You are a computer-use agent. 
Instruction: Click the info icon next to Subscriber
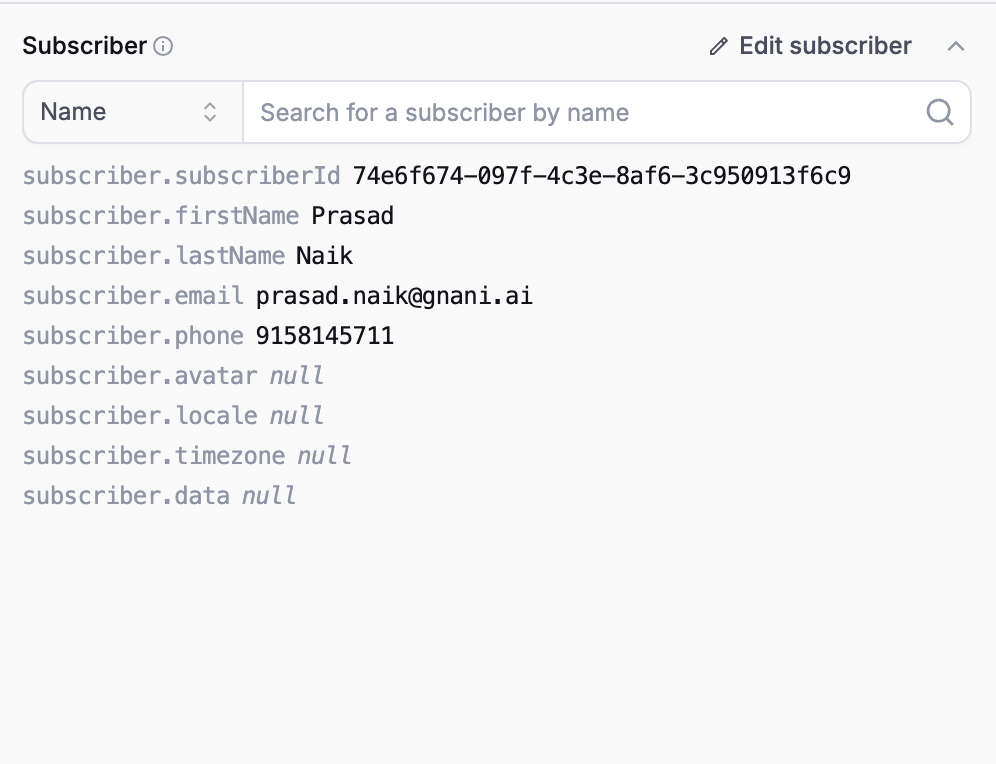pyautogui.click(x=163, y=46)
